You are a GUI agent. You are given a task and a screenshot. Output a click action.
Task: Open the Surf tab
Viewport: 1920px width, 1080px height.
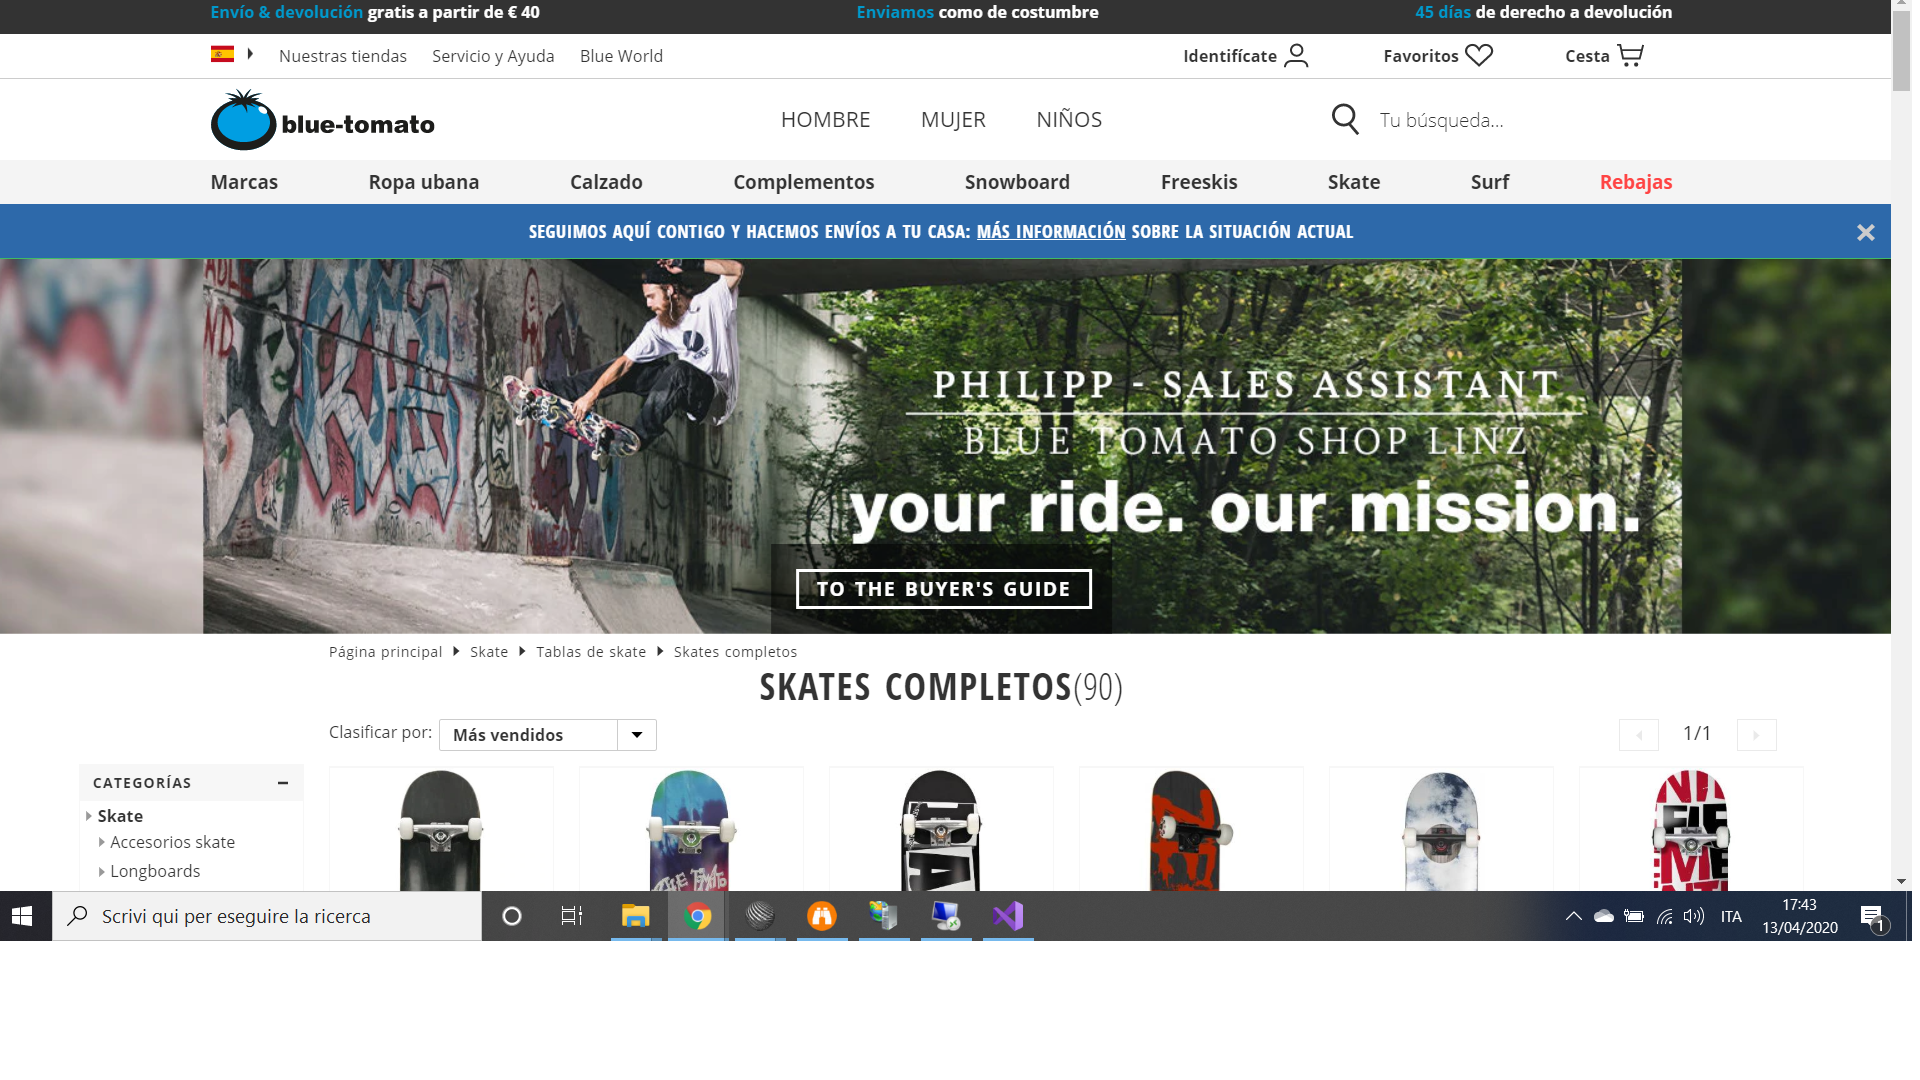click(x=1490, y=182)
